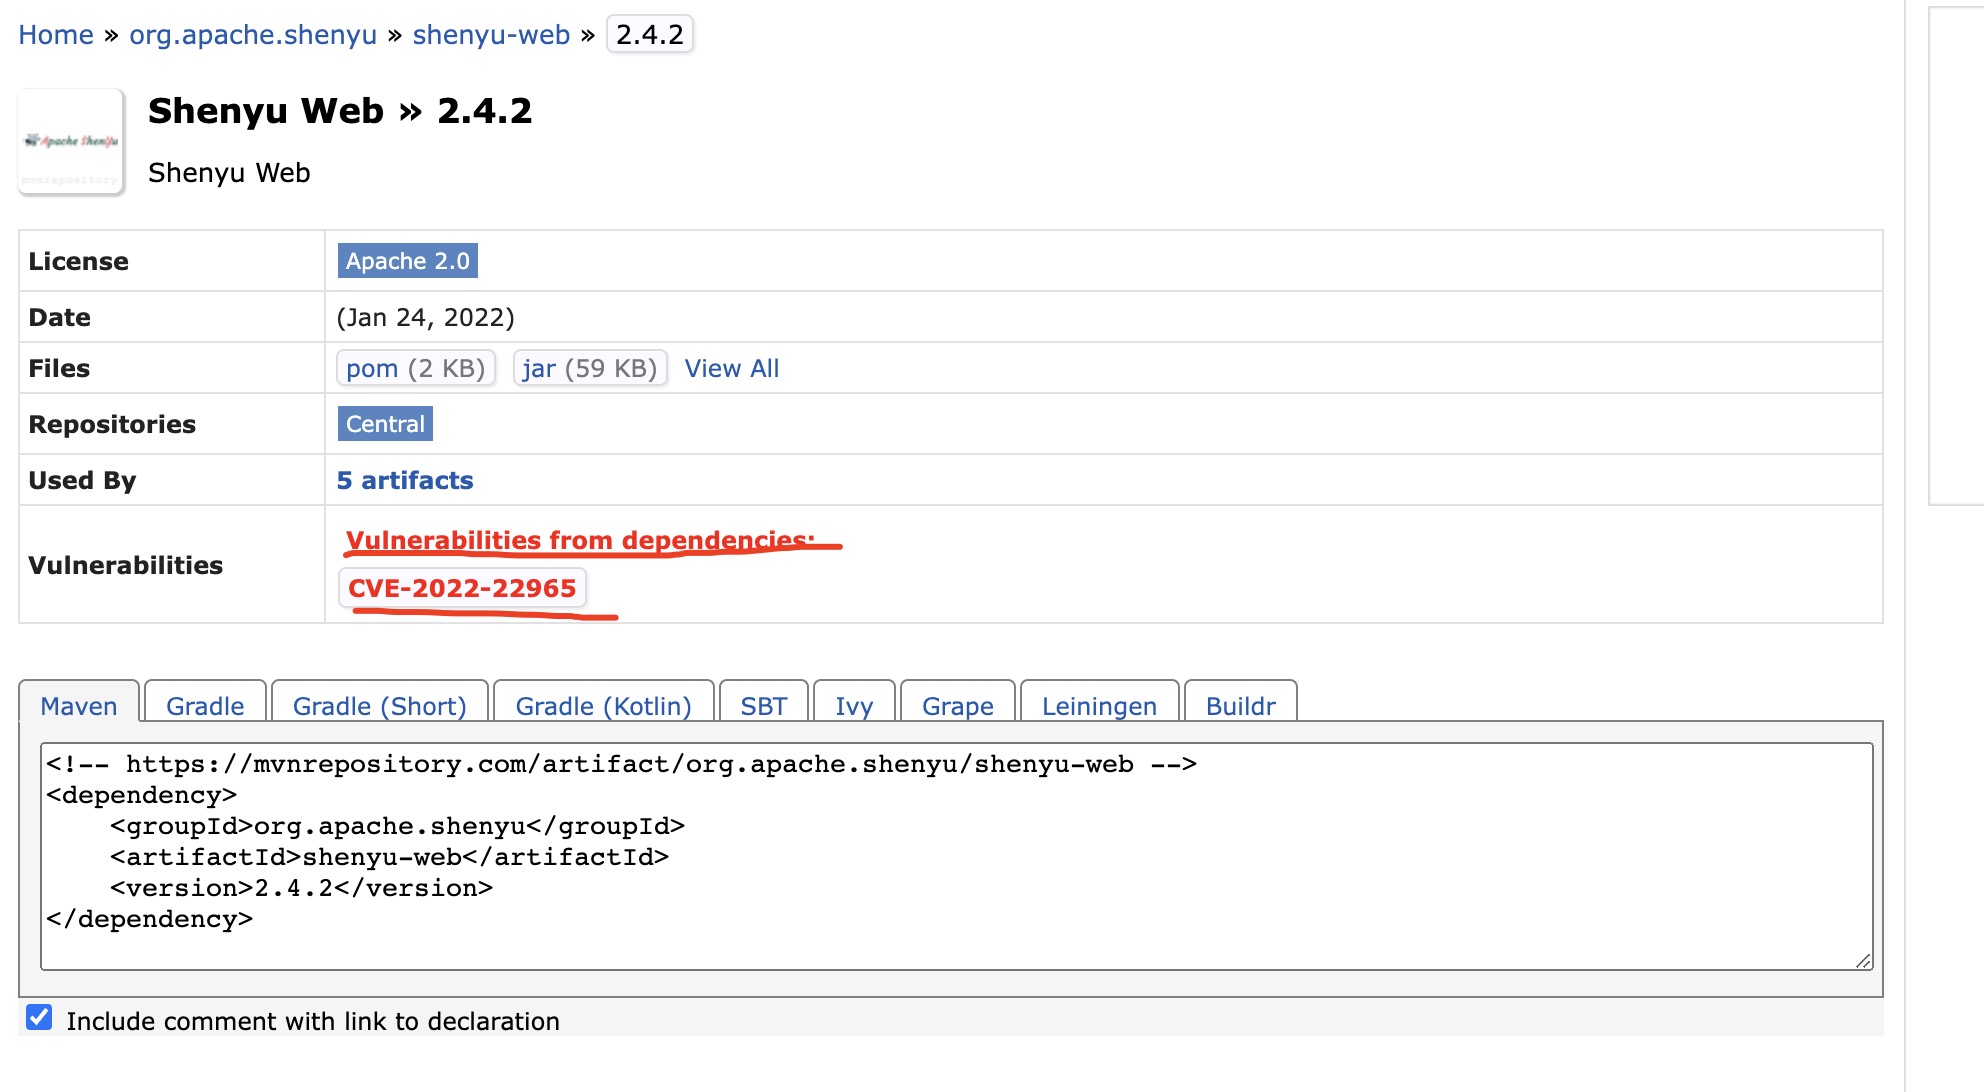Switch to the Gradle tab

click(x=205, y=706)
